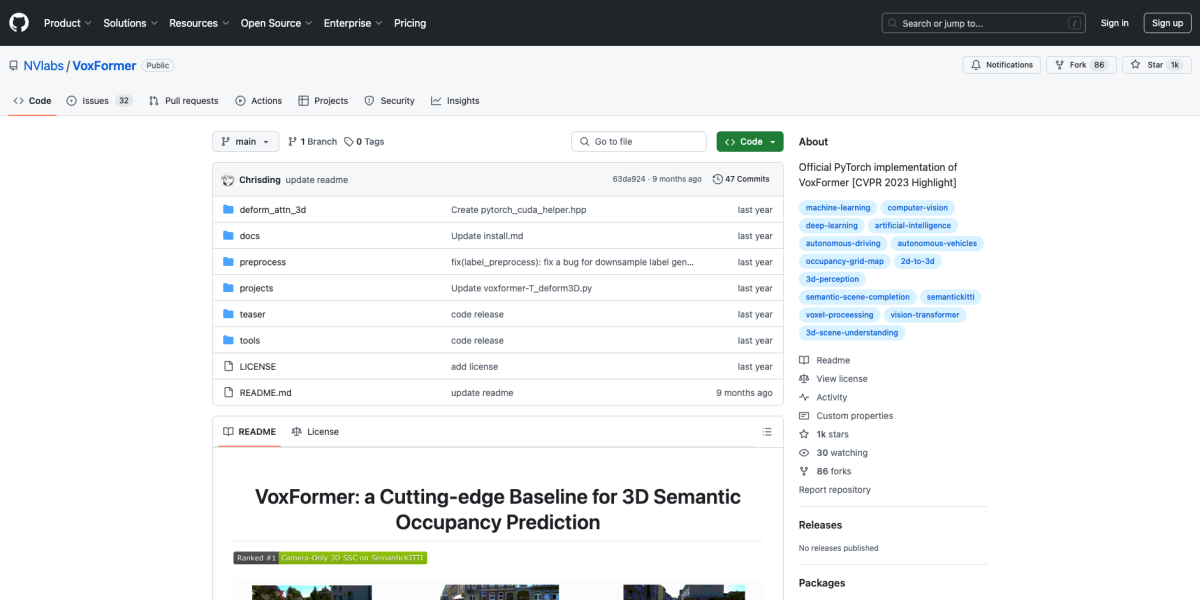1200x600 pixels.
Task: Click the commit history clock icon
Action: point(717,180)
